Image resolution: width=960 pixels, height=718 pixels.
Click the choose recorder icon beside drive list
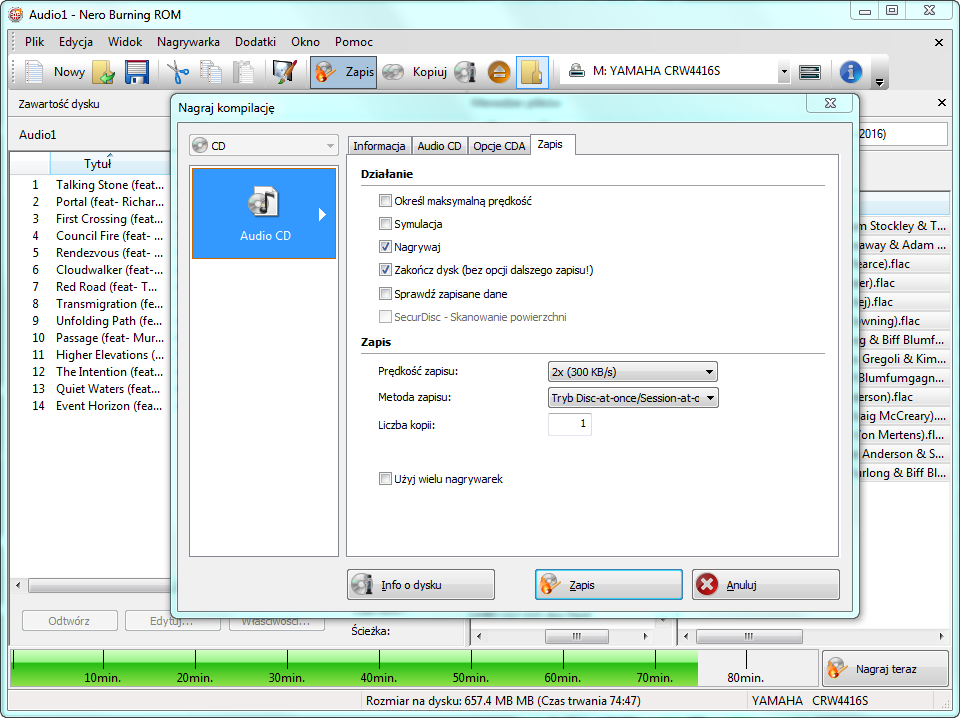[810, 72]
